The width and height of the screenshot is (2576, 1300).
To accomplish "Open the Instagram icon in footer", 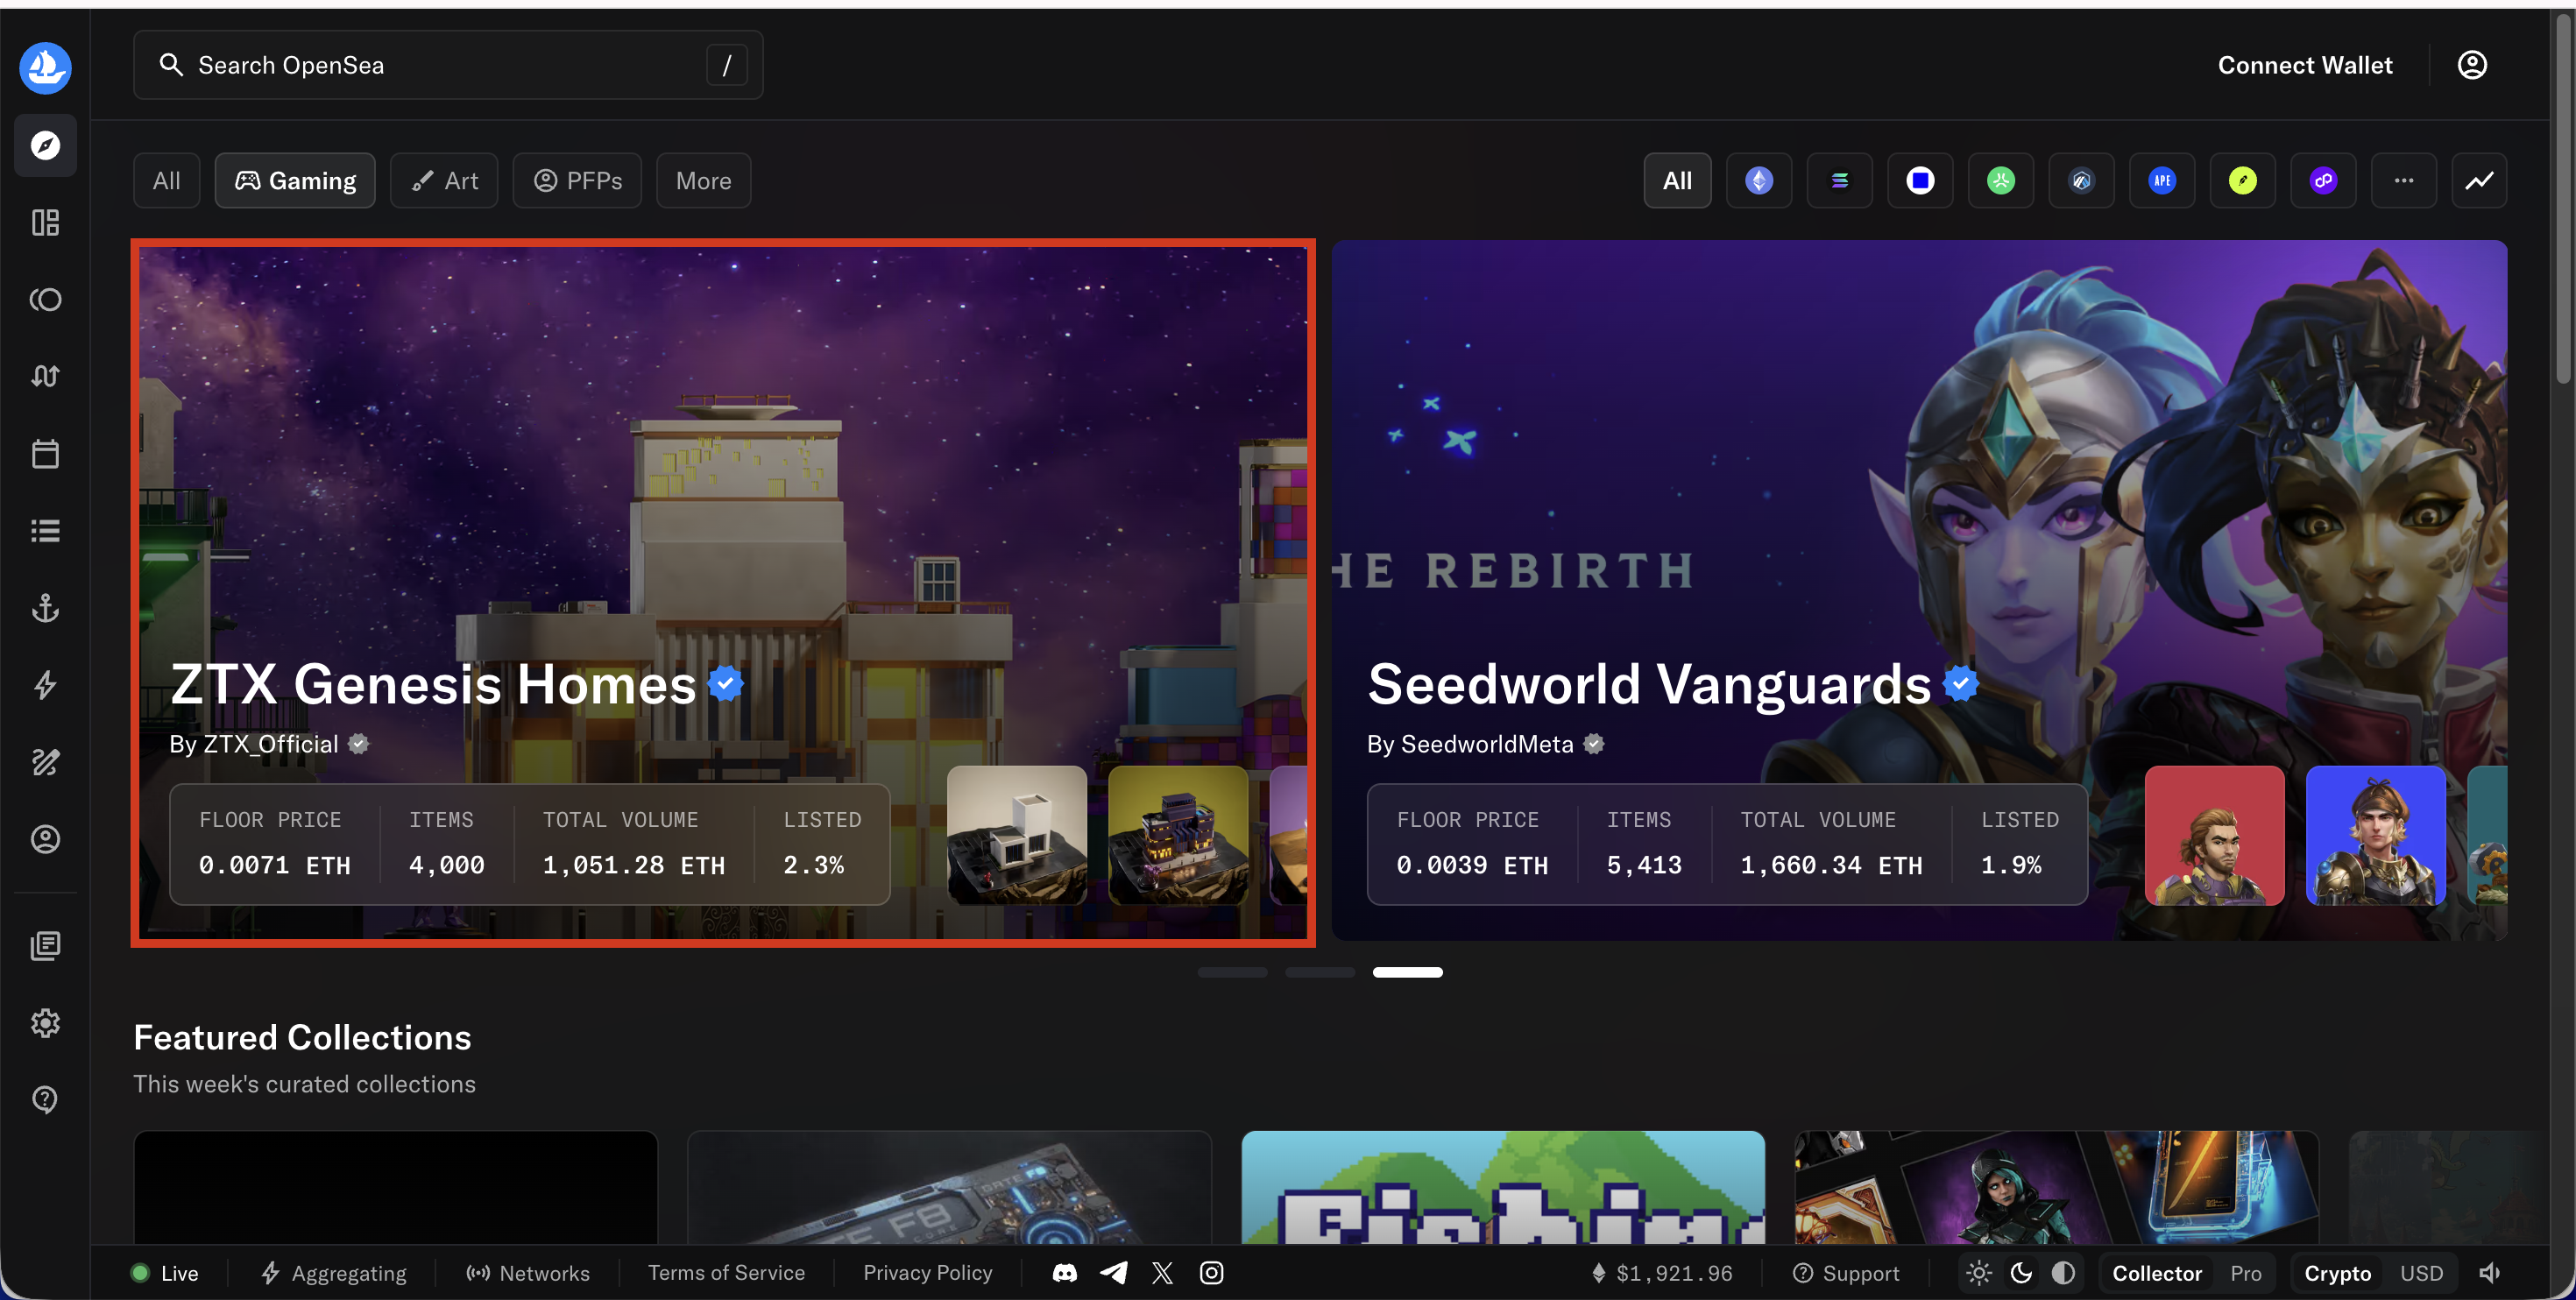I will point(1211,1272).
